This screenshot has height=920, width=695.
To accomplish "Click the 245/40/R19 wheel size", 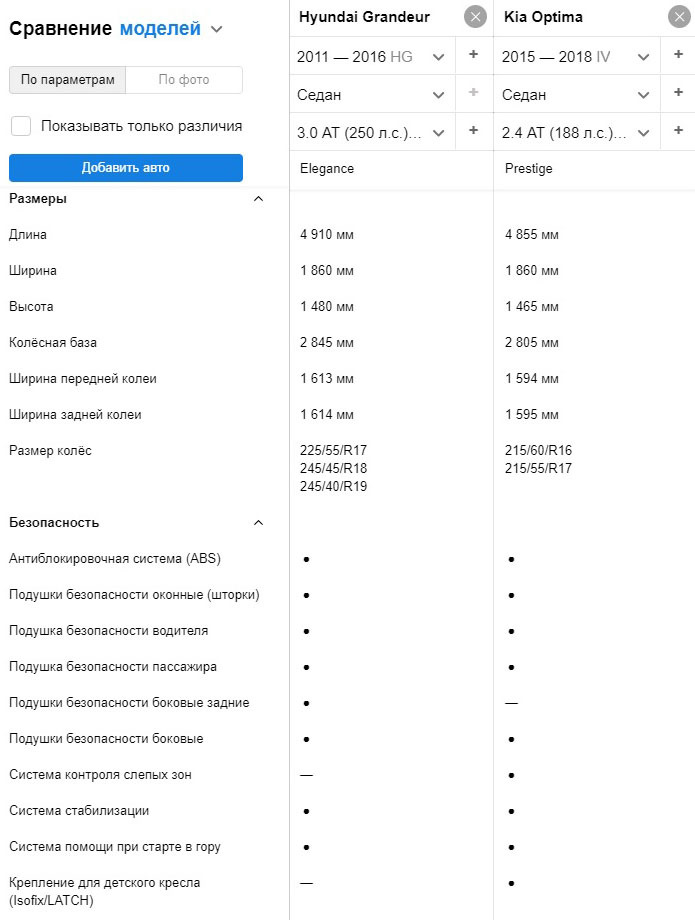I will (333, 486).
